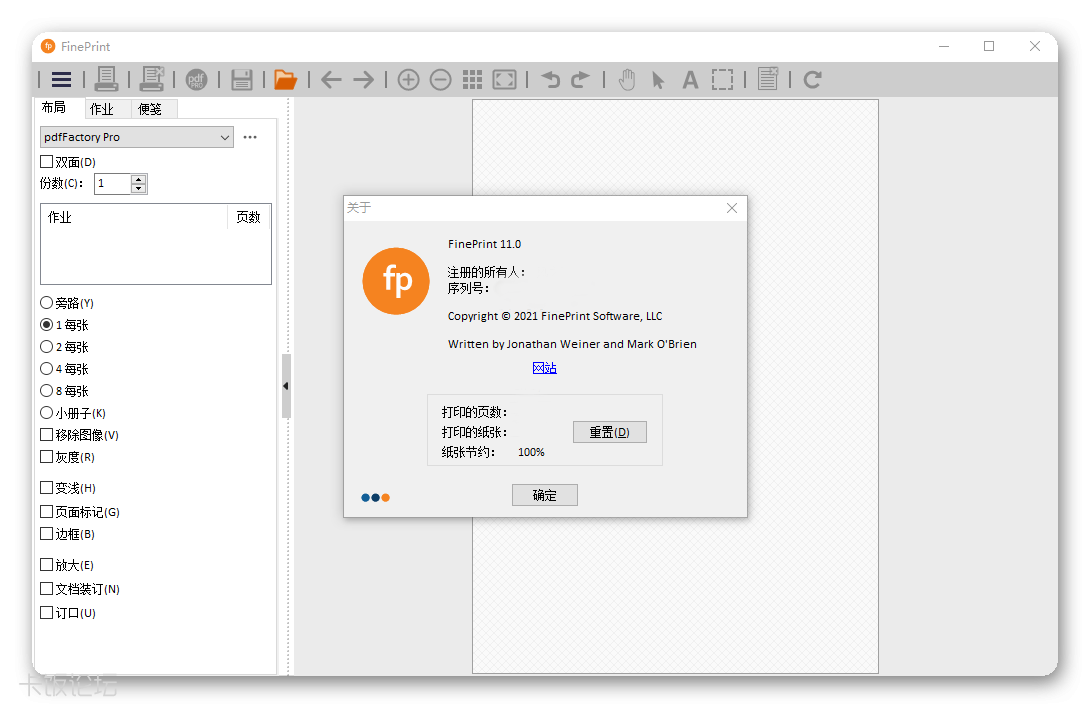The height and width of the screenshot is (708, 1090).
Task: Toggle the 放大(E) checkbox
Action: click(x=47, y=564)
